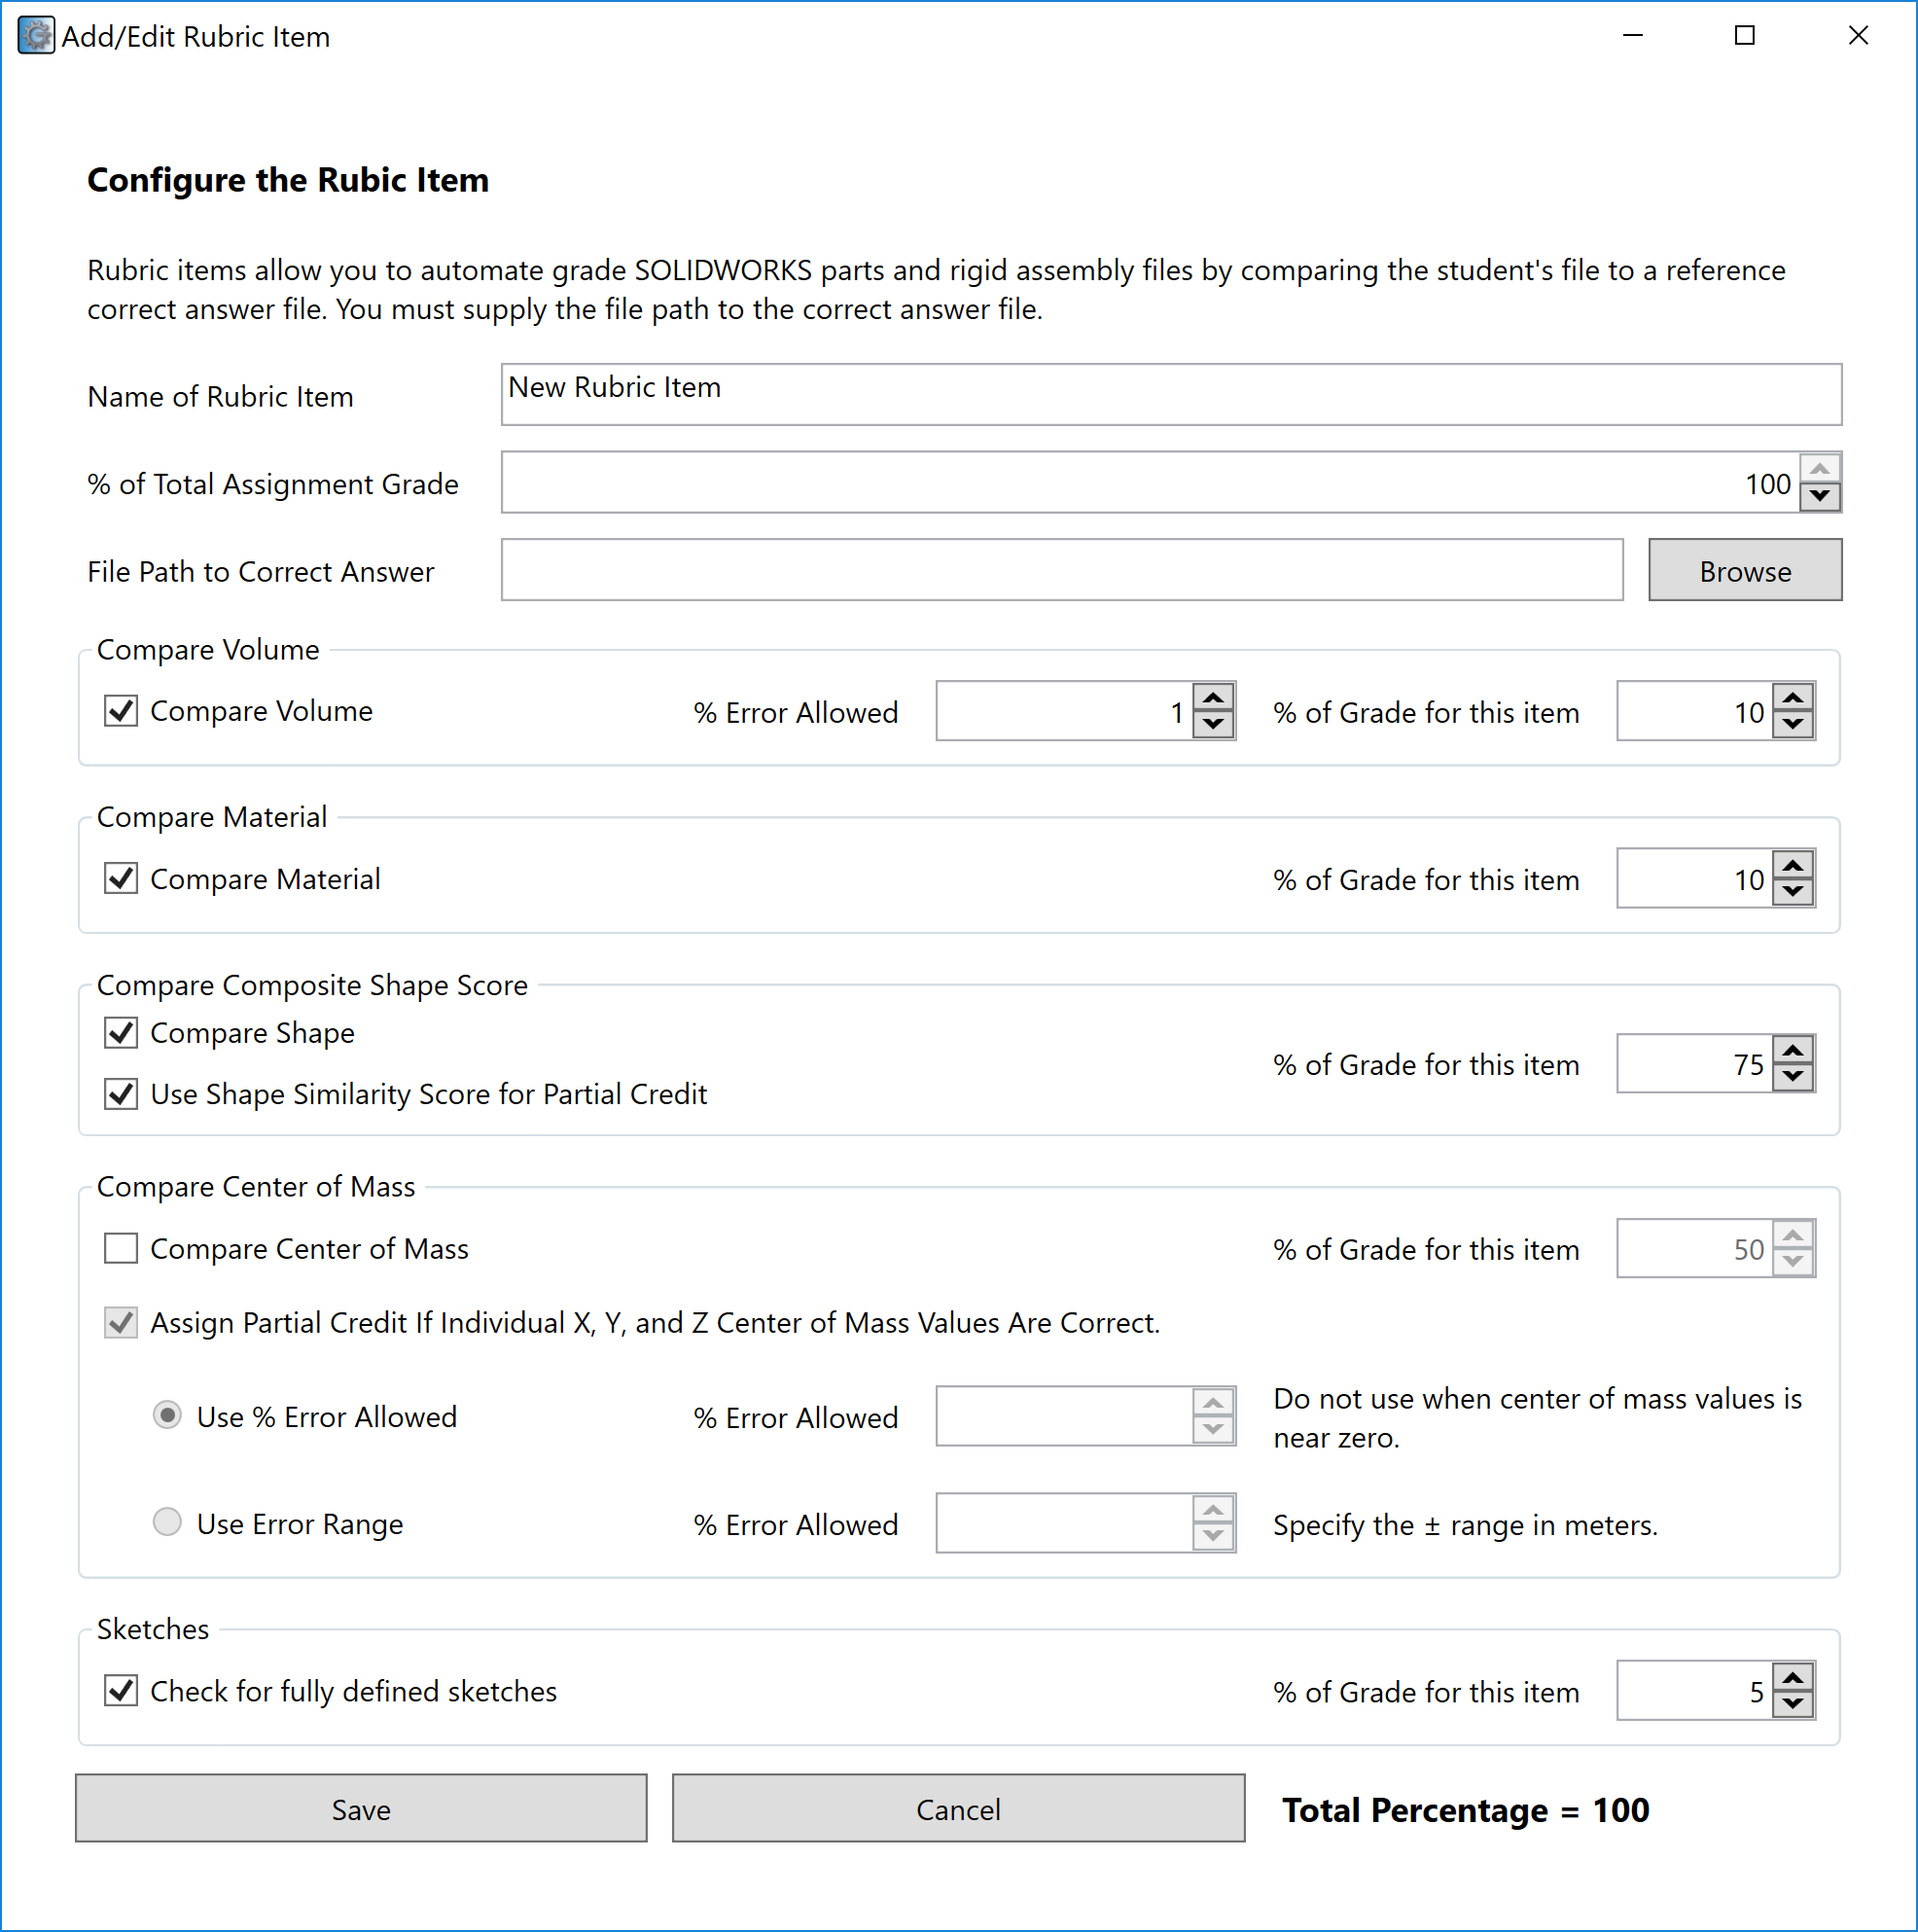1918x1932 pixels.
Task: Toggle Check for fully defined sketches
Action: pos(121,1690)
